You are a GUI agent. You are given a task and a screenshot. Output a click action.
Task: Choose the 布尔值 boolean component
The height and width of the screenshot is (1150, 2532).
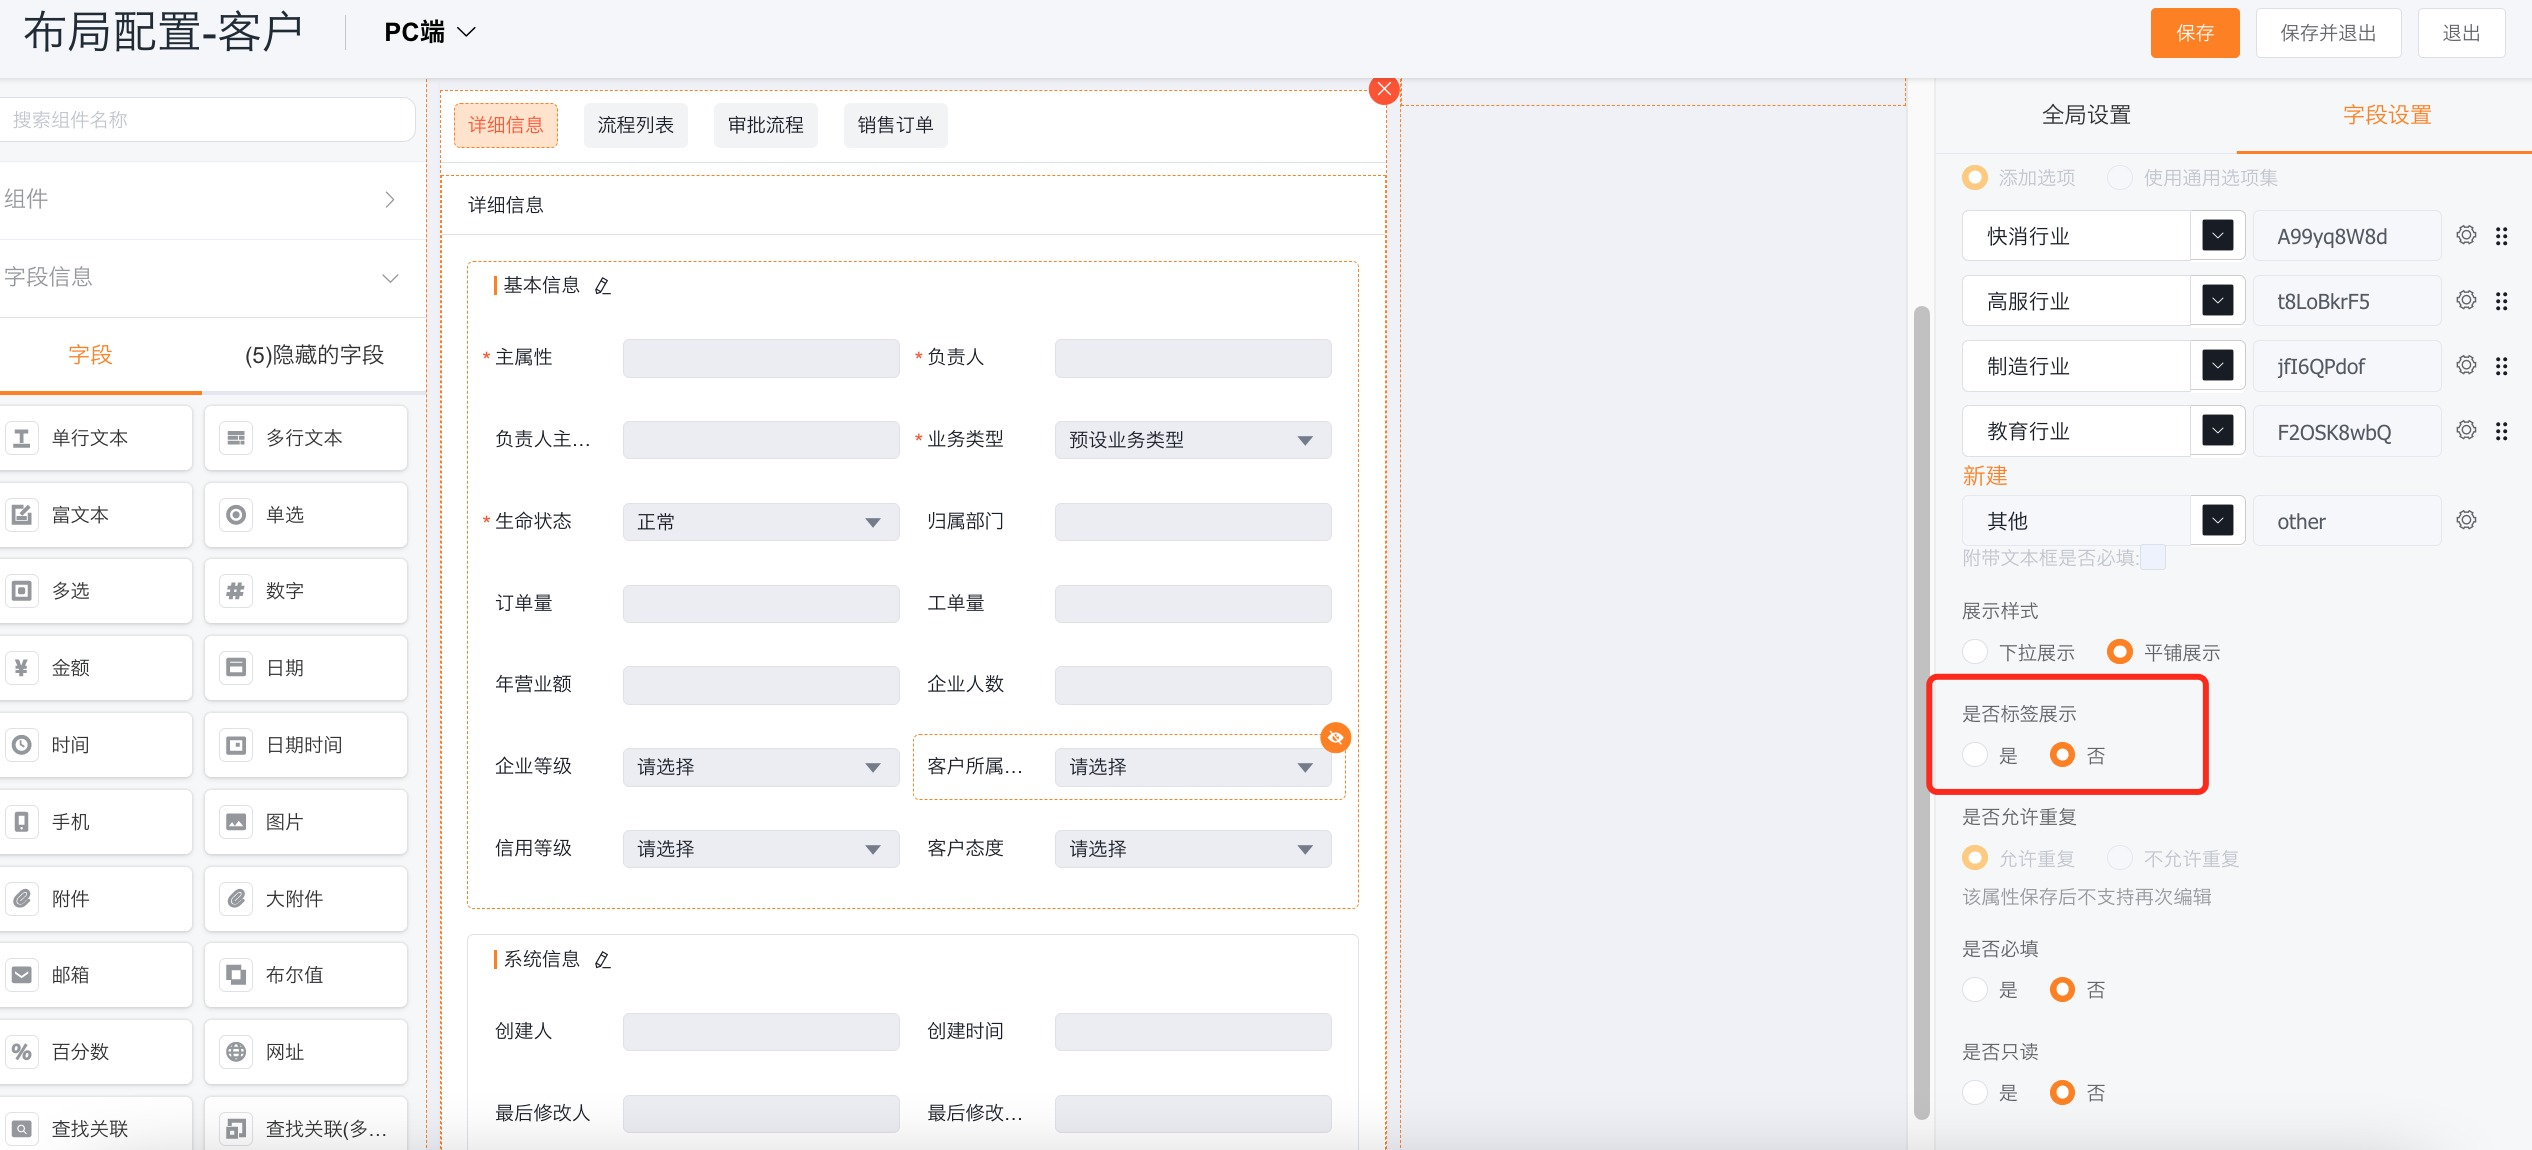pyautogui.click(x=306, y=975)
